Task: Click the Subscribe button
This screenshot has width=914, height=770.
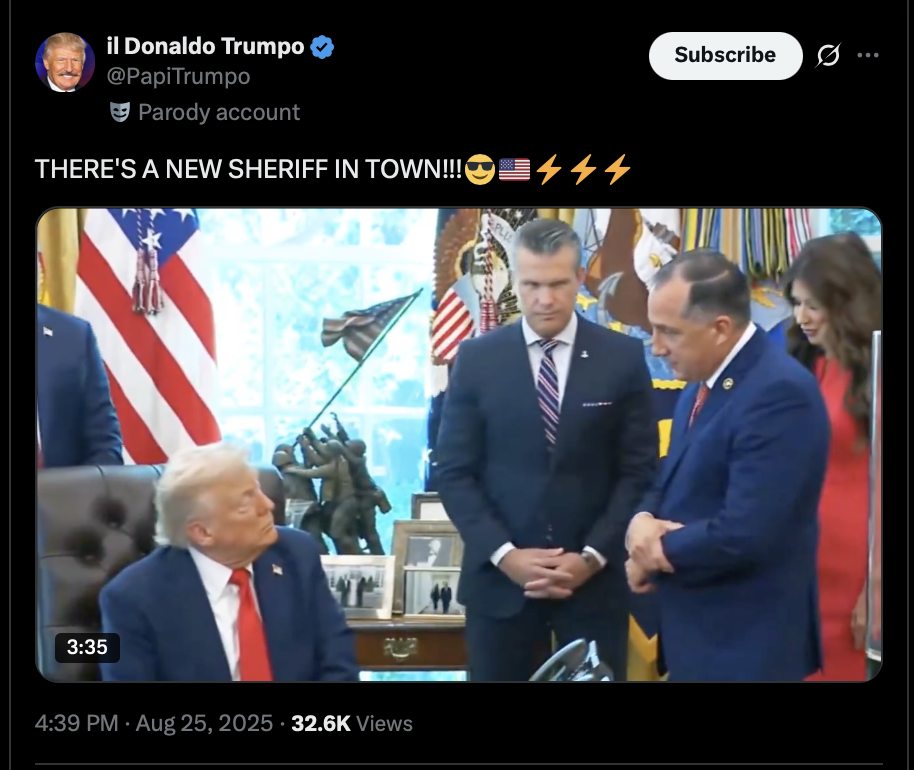Action: [x=725, y=55]
